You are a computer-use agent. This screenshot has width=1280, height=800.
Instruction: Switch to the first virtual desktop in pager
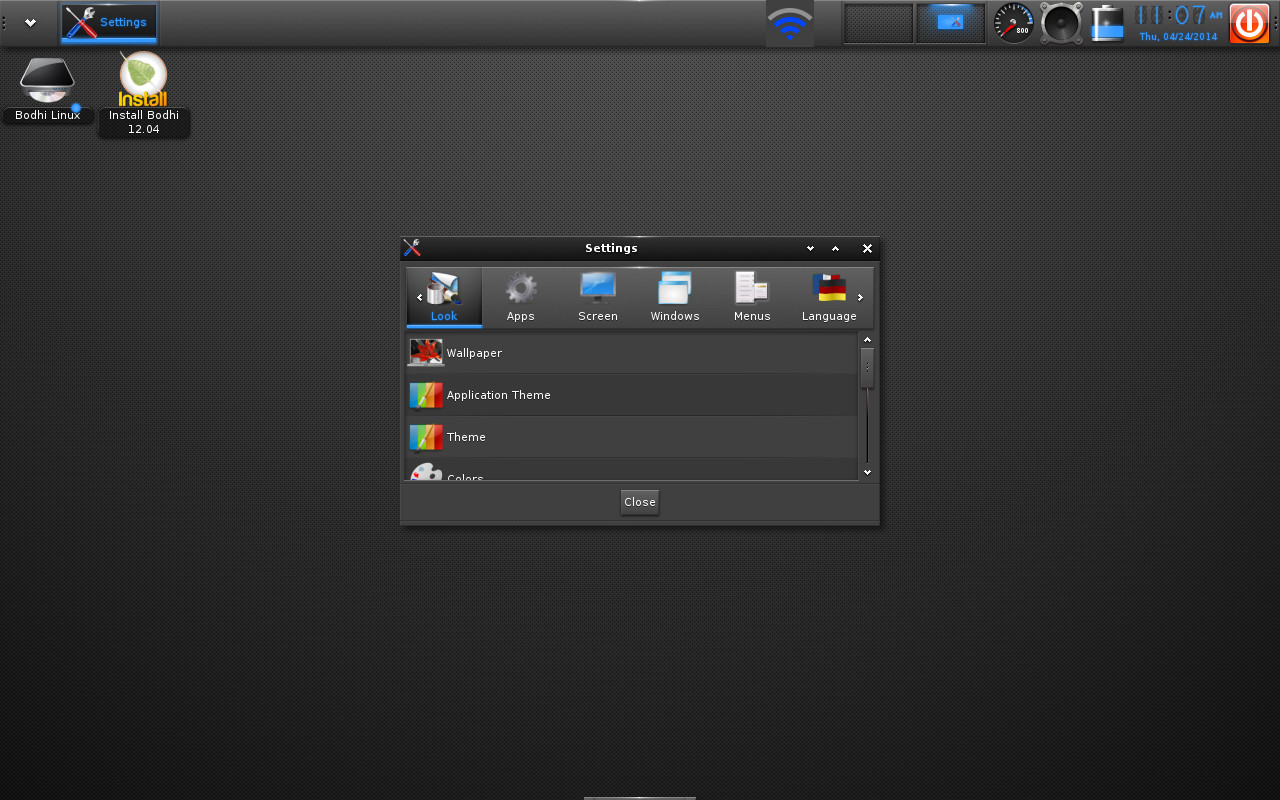[x=878, y=23]
